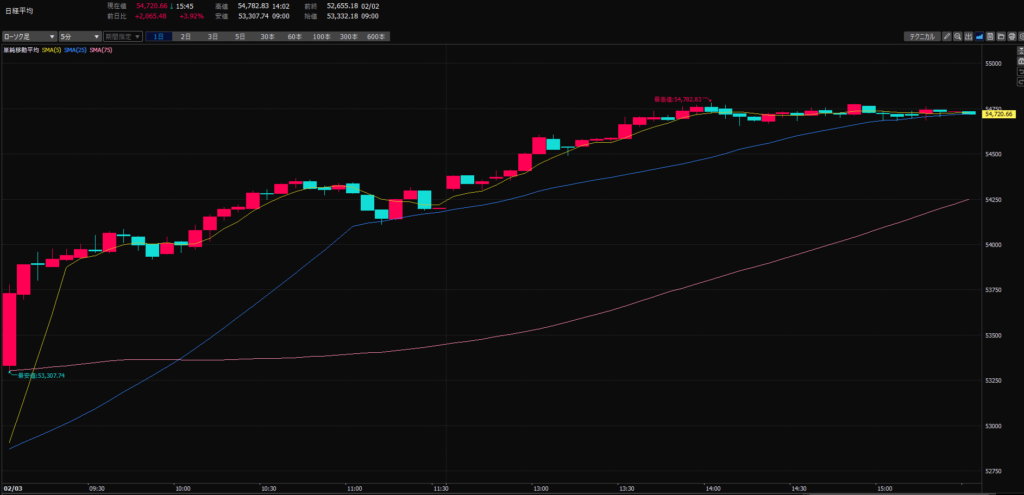Click the 単純移動平均 indicator label
The width and height of the screenshot is (1024, 495).
tap(20, 49)
